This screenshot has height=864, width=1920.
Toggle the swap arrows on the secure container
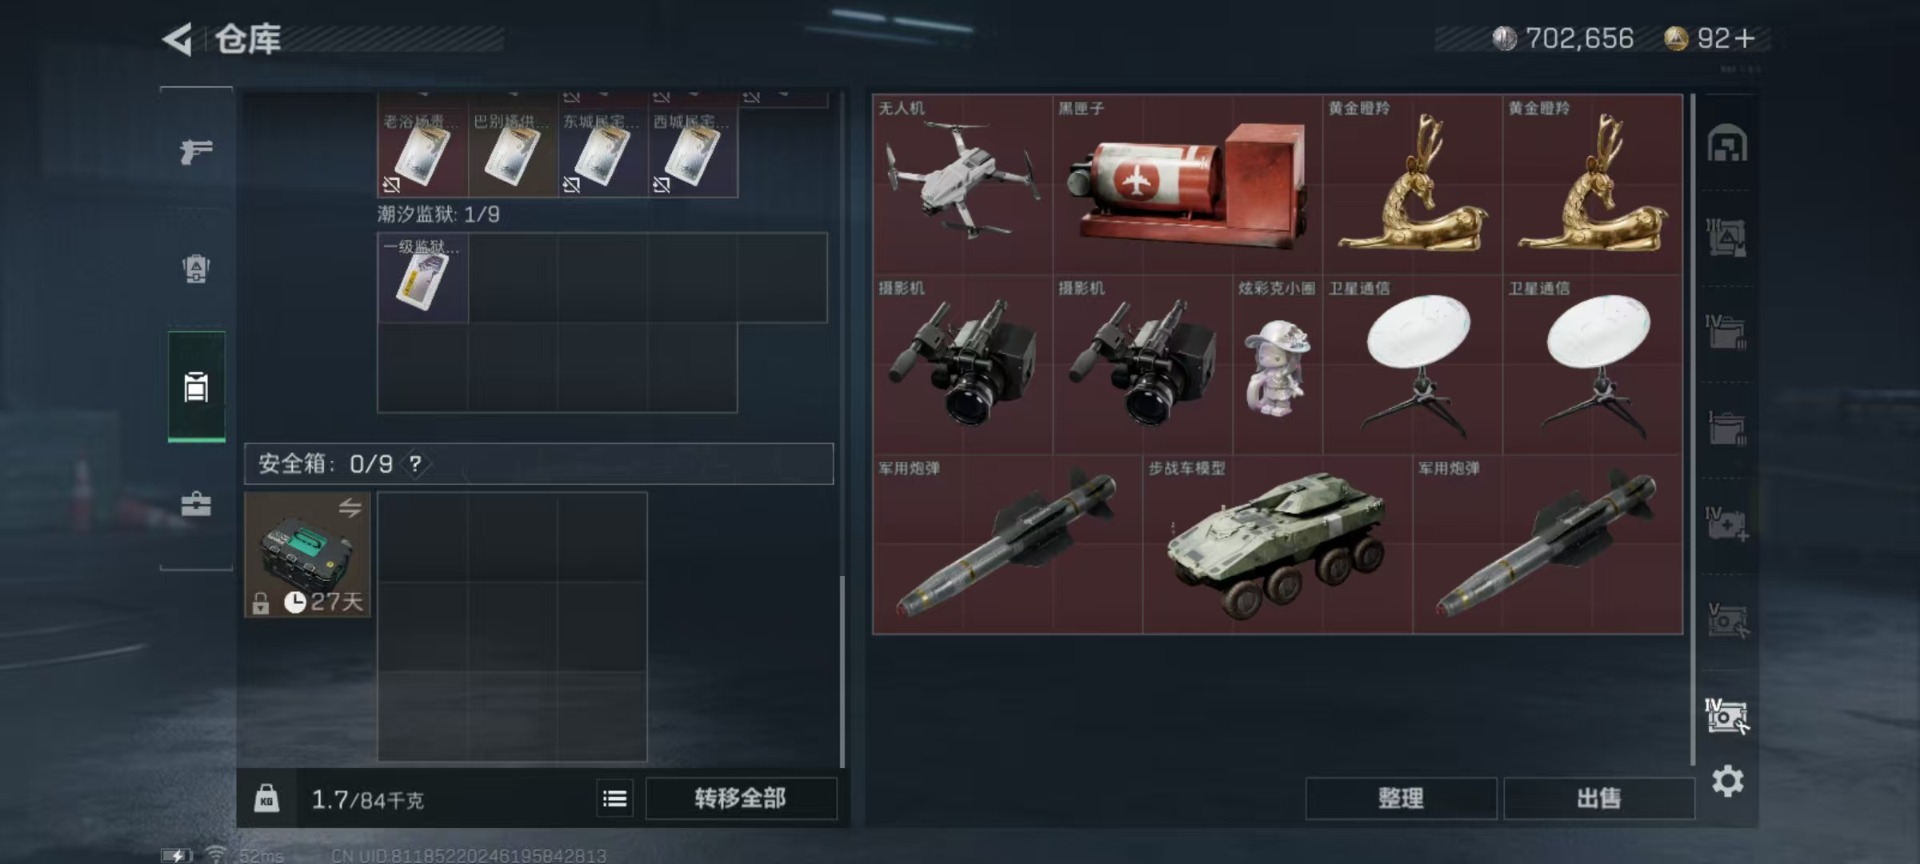pos(349,507)
